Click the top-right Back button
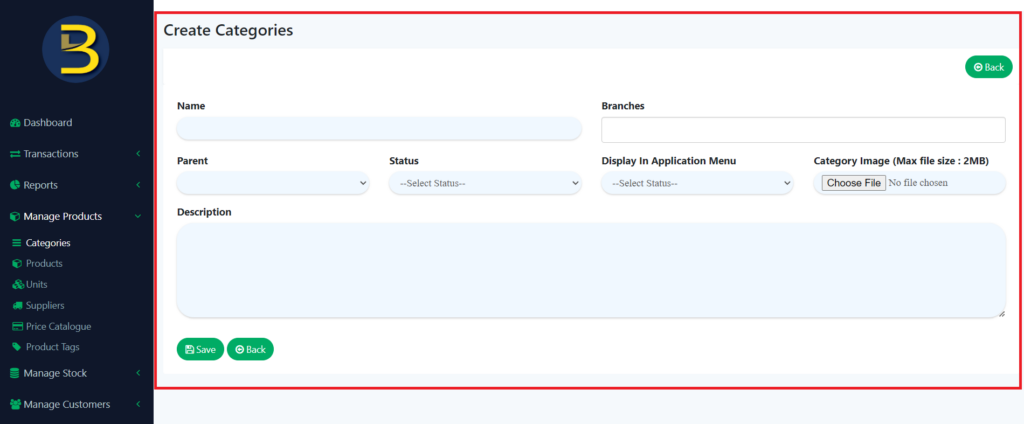The width and height of the screenshot is (1024, 424). point(988,67)
